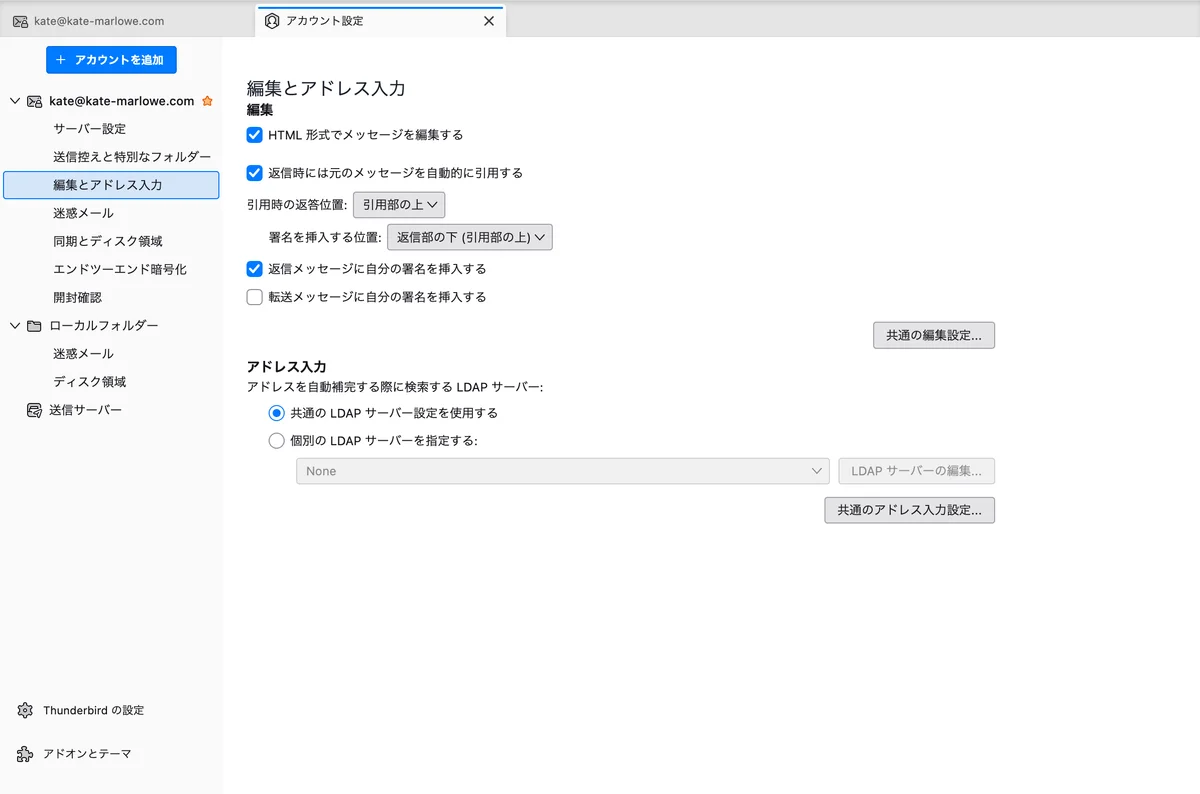
Task: Select 共通の LDAP サーバー設定を使用する radio
Action: coord(277,413)
